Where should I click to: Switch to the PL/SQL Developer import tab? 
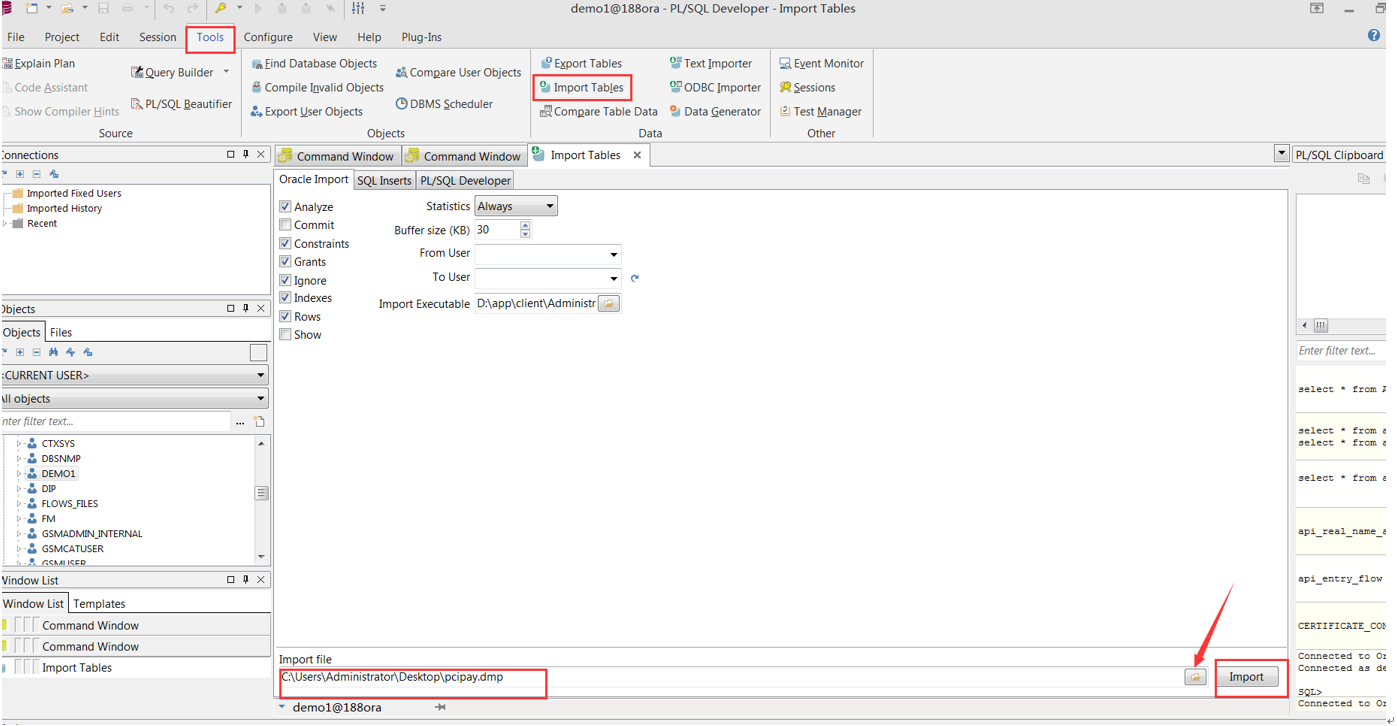(465, 181)
